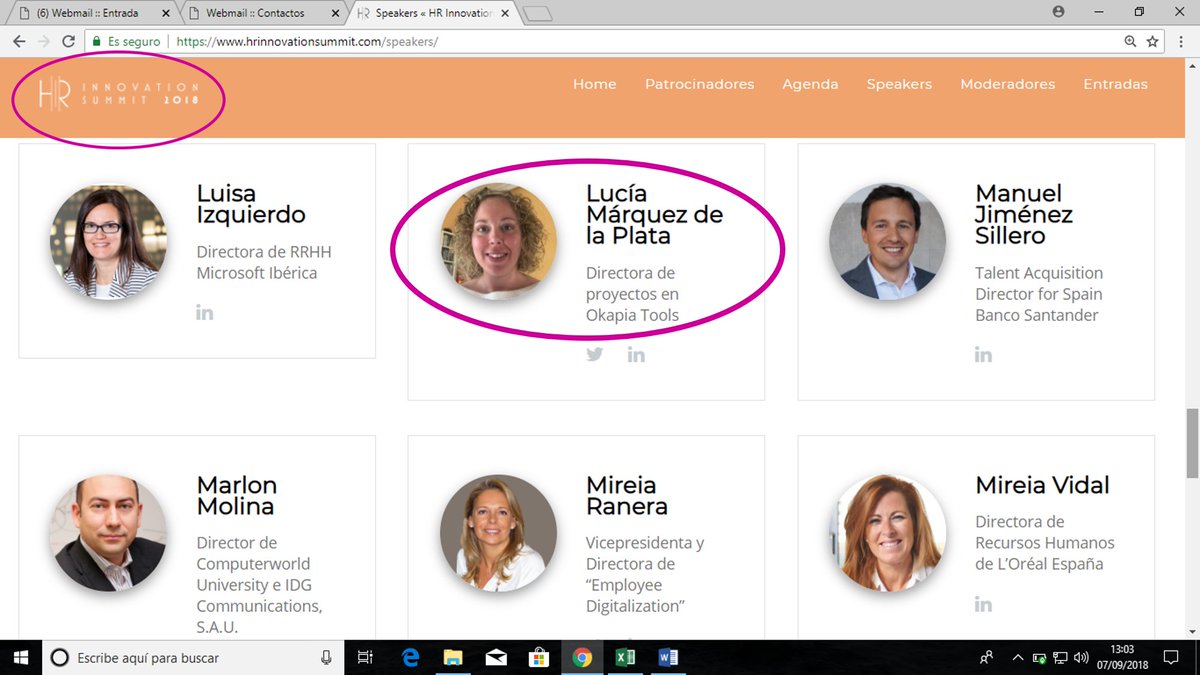1200x675 pixels.
Task: Show hidden system tray icons chevron
Action: (1018, 657)
